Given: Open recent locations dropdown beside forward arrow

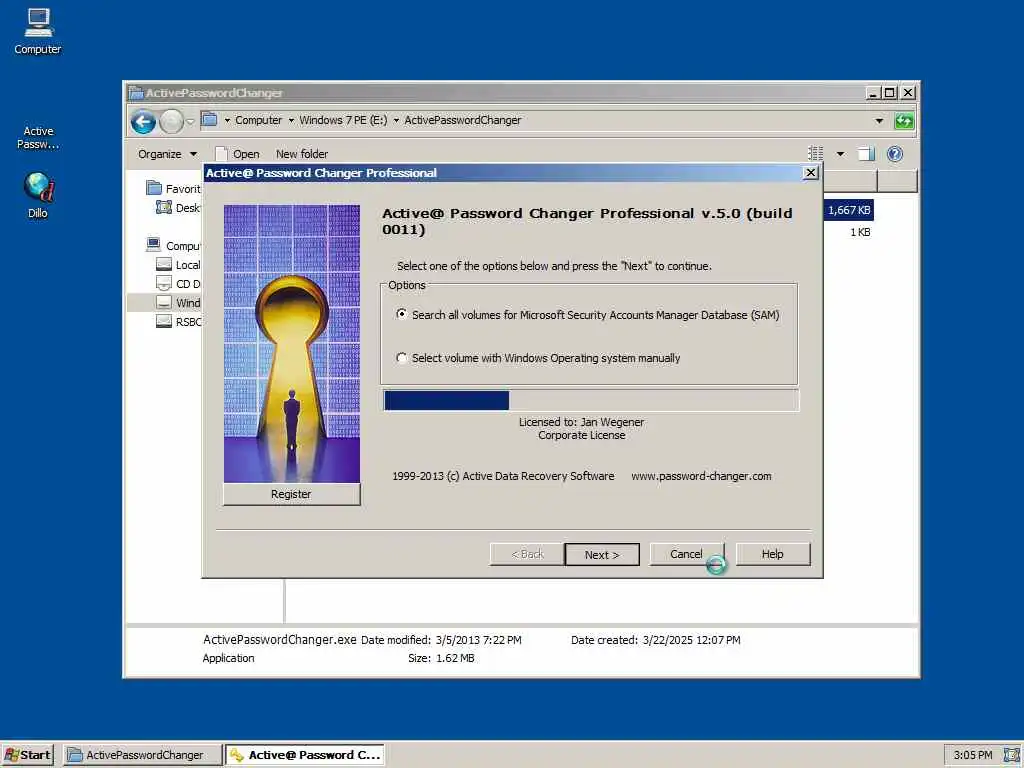Looking at the screenshot, I should (x=190, y=121).
